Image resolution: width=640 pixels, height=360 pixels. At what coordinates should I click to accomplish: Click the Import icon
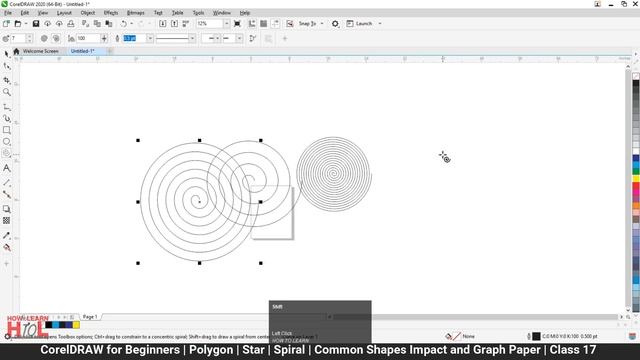pos(162,24)
